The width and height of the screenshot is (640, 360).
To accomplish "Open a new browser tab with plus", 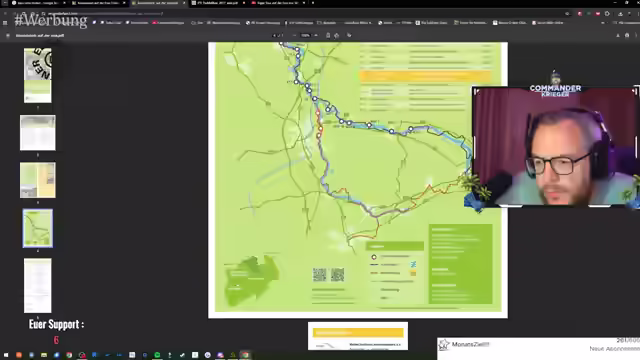I will click(313, 3).
